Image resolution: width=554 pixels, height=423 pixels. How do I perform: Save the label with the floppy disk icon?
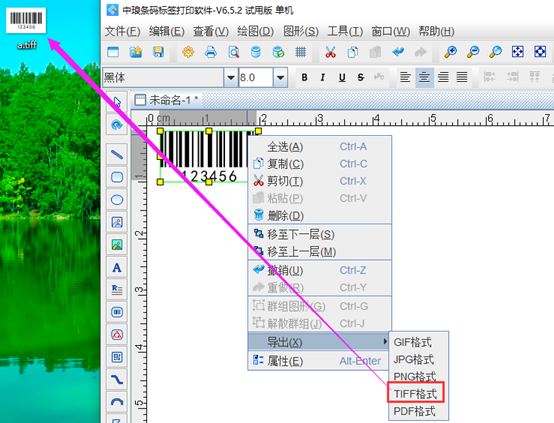(158, 52)
